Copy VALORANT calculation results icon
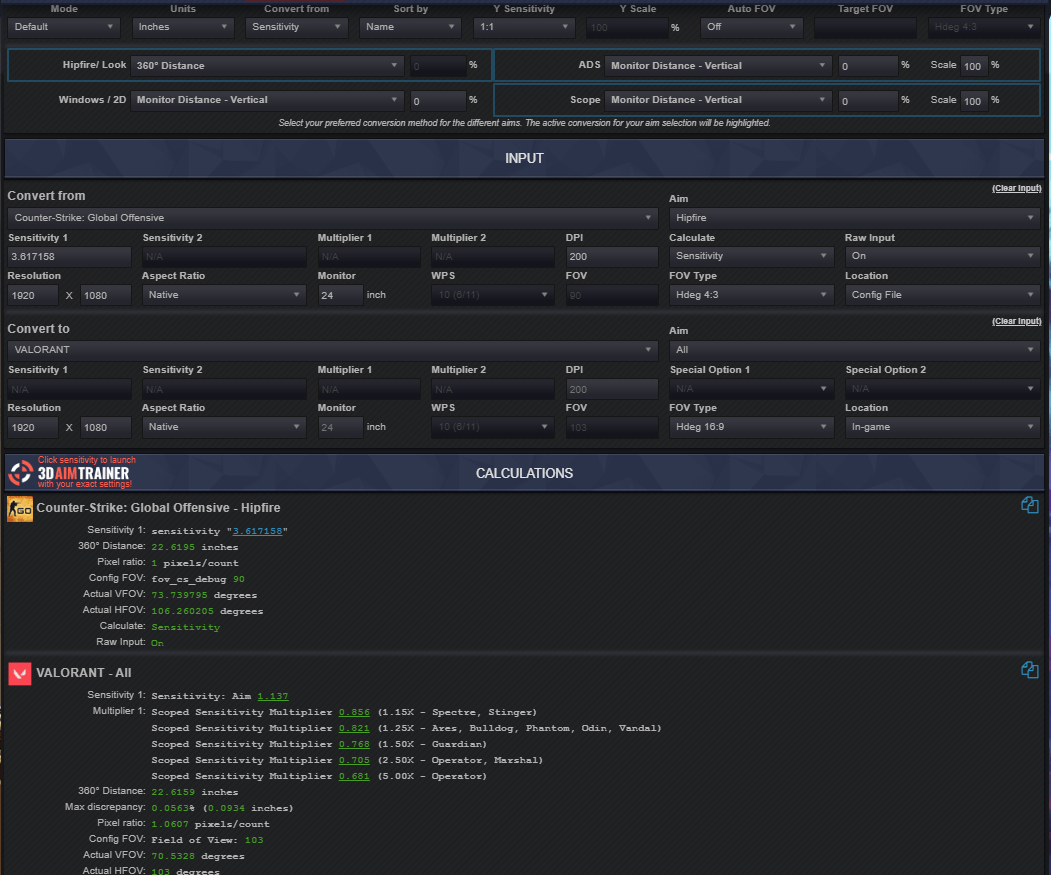This screenshot has width=1051, height=875. 1030,670
